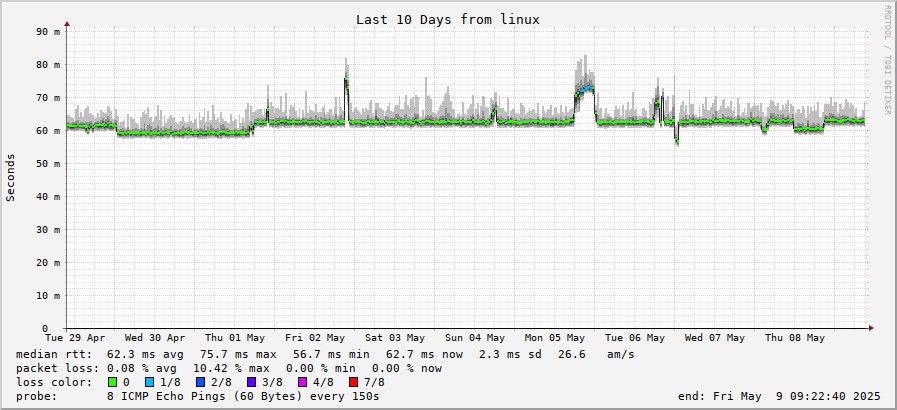Click the '90 m' y-axis value
Viewport: 897px width, 410px height.
(x=49, y=31)
